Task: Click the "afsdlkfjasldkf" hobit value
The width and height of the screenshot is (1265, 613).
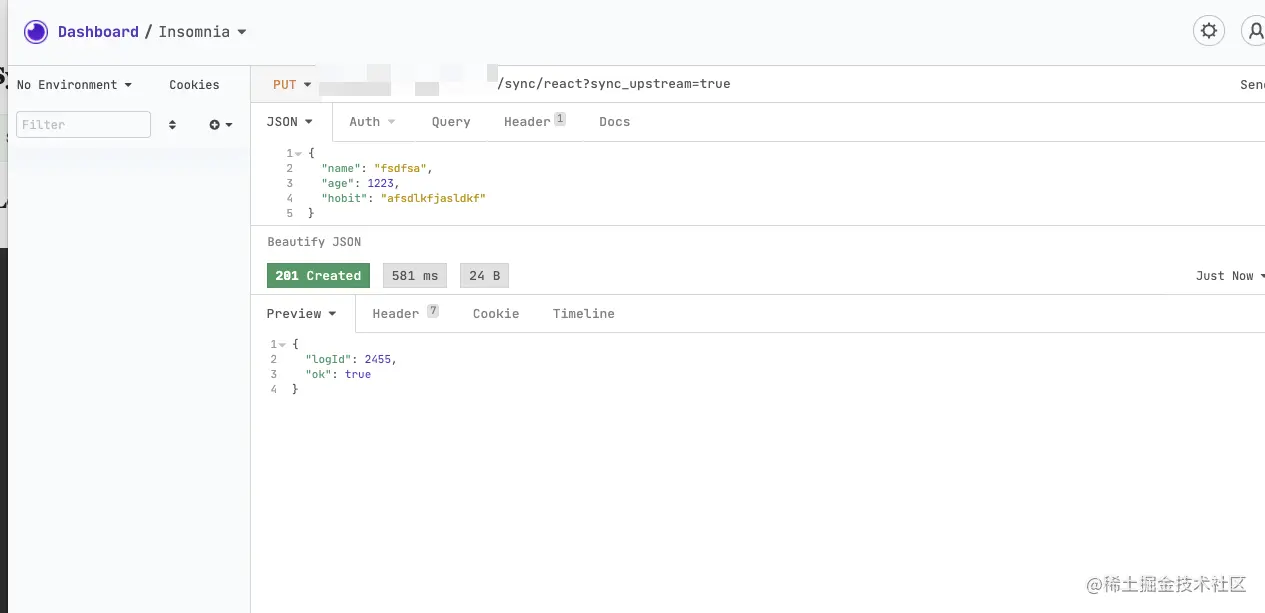Action: 433,199
